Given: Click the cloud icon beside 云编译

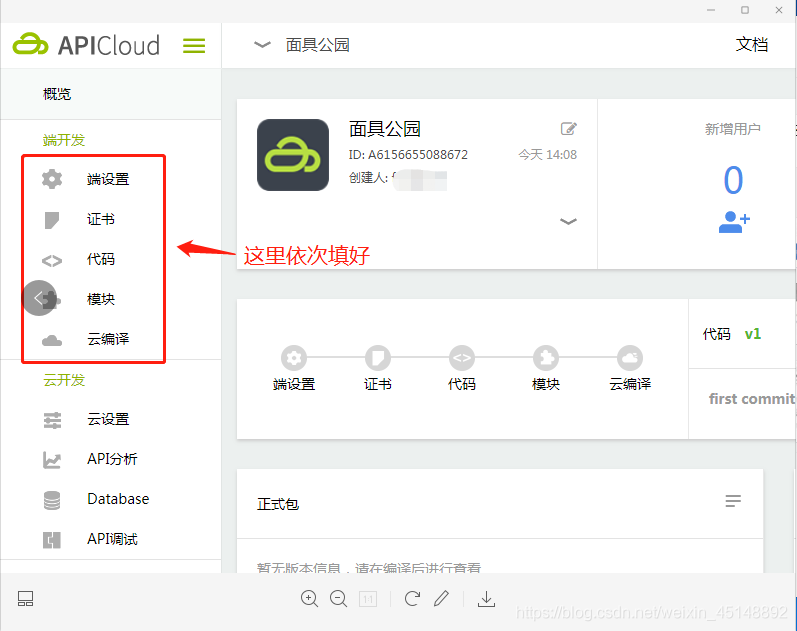Looking at the screenshot, I should pyautogui.click(x=52, y=340).
